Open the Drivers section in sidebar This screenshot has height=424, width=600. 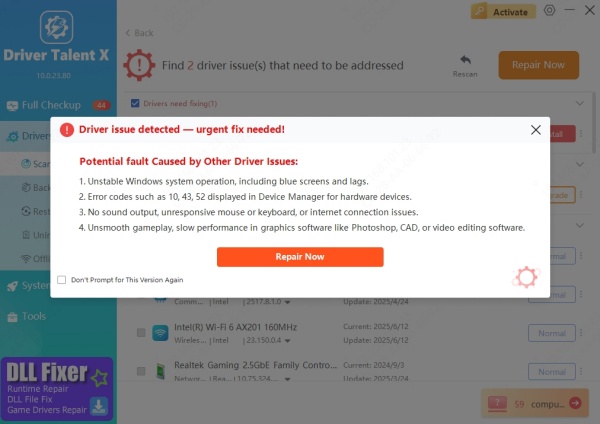coord(27,136)
